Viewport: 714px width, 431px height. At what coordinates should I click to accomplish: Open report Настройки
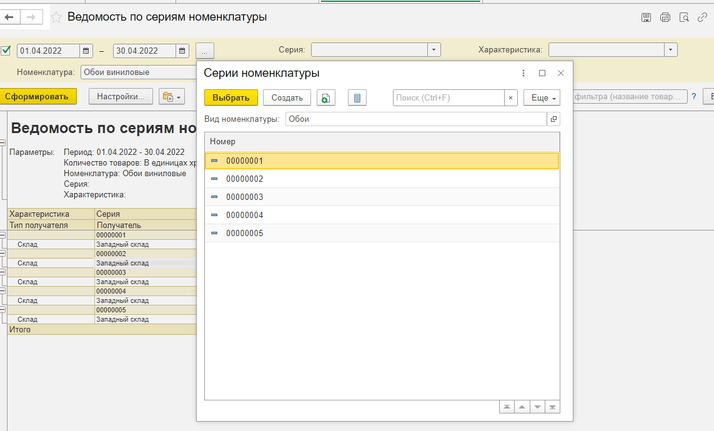(120, 97)
